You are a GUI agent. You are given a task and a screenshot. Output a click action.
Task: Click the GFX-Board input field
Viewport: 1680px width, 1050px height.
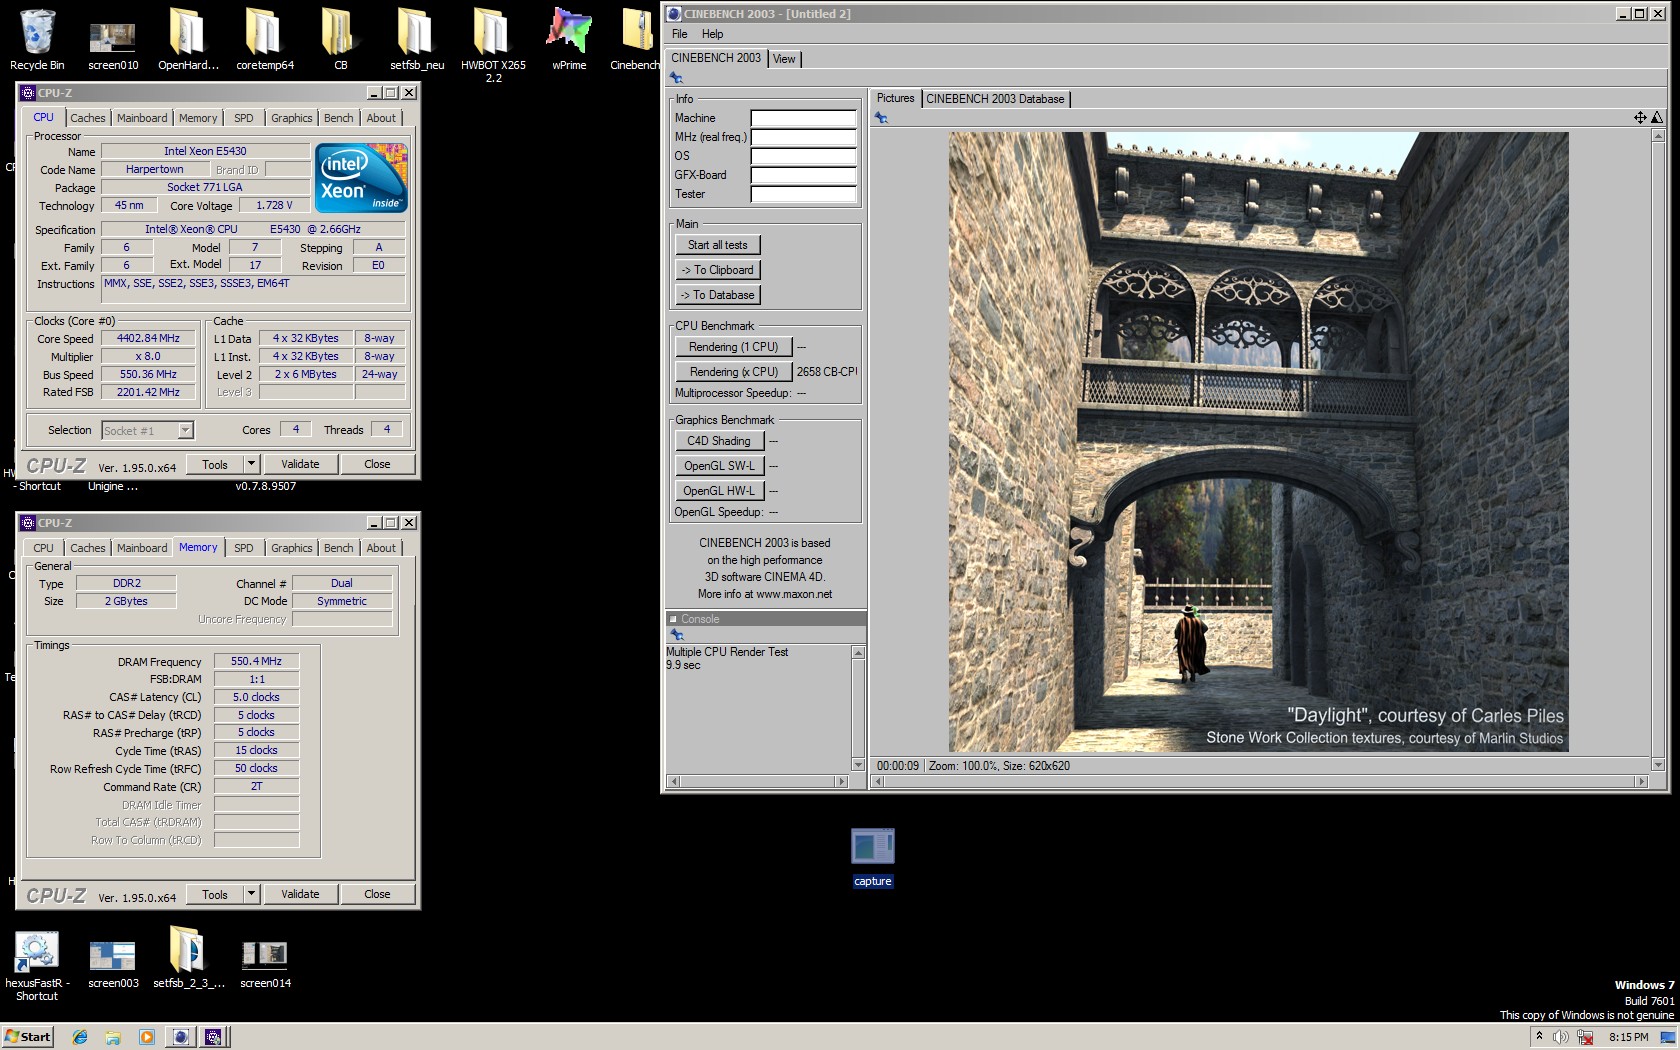pyautogui.click(x=803, y=175)
